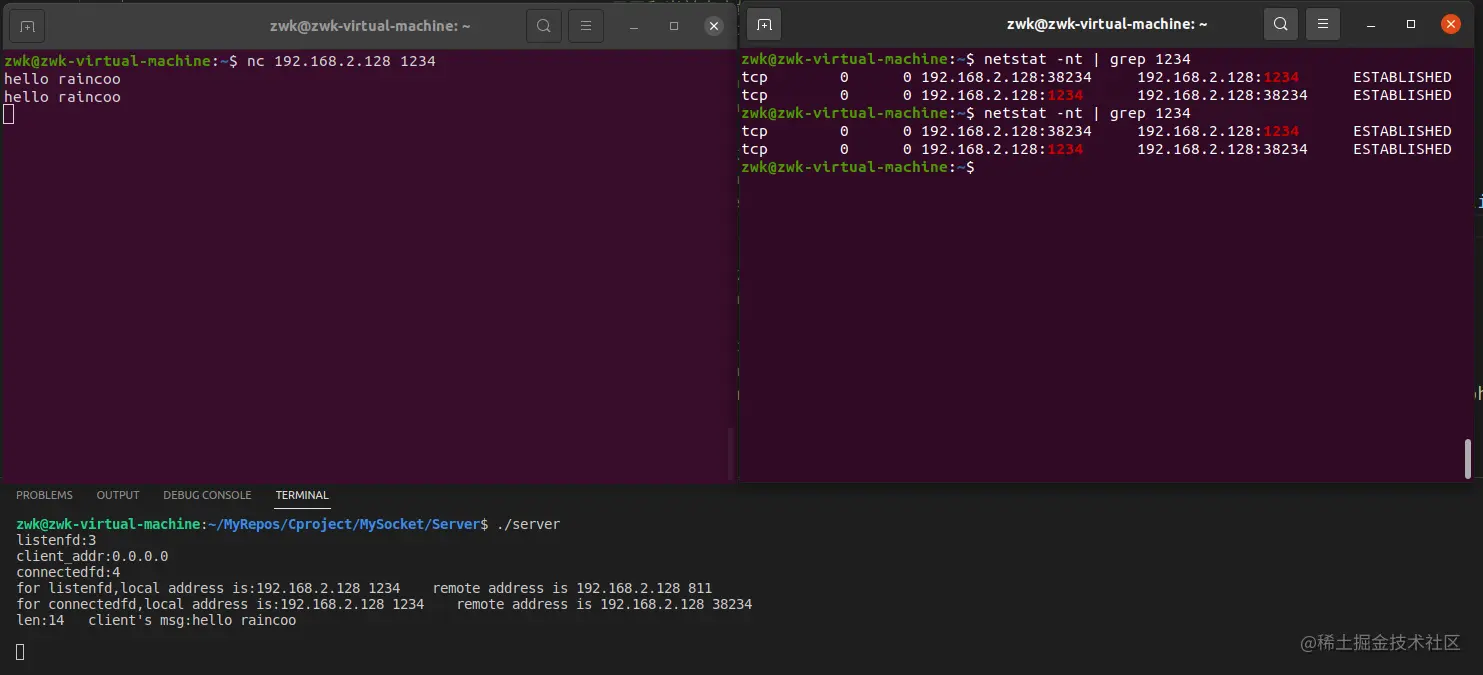
Task: Click 'listenfd:3' output line
Action: coord(56,540)
